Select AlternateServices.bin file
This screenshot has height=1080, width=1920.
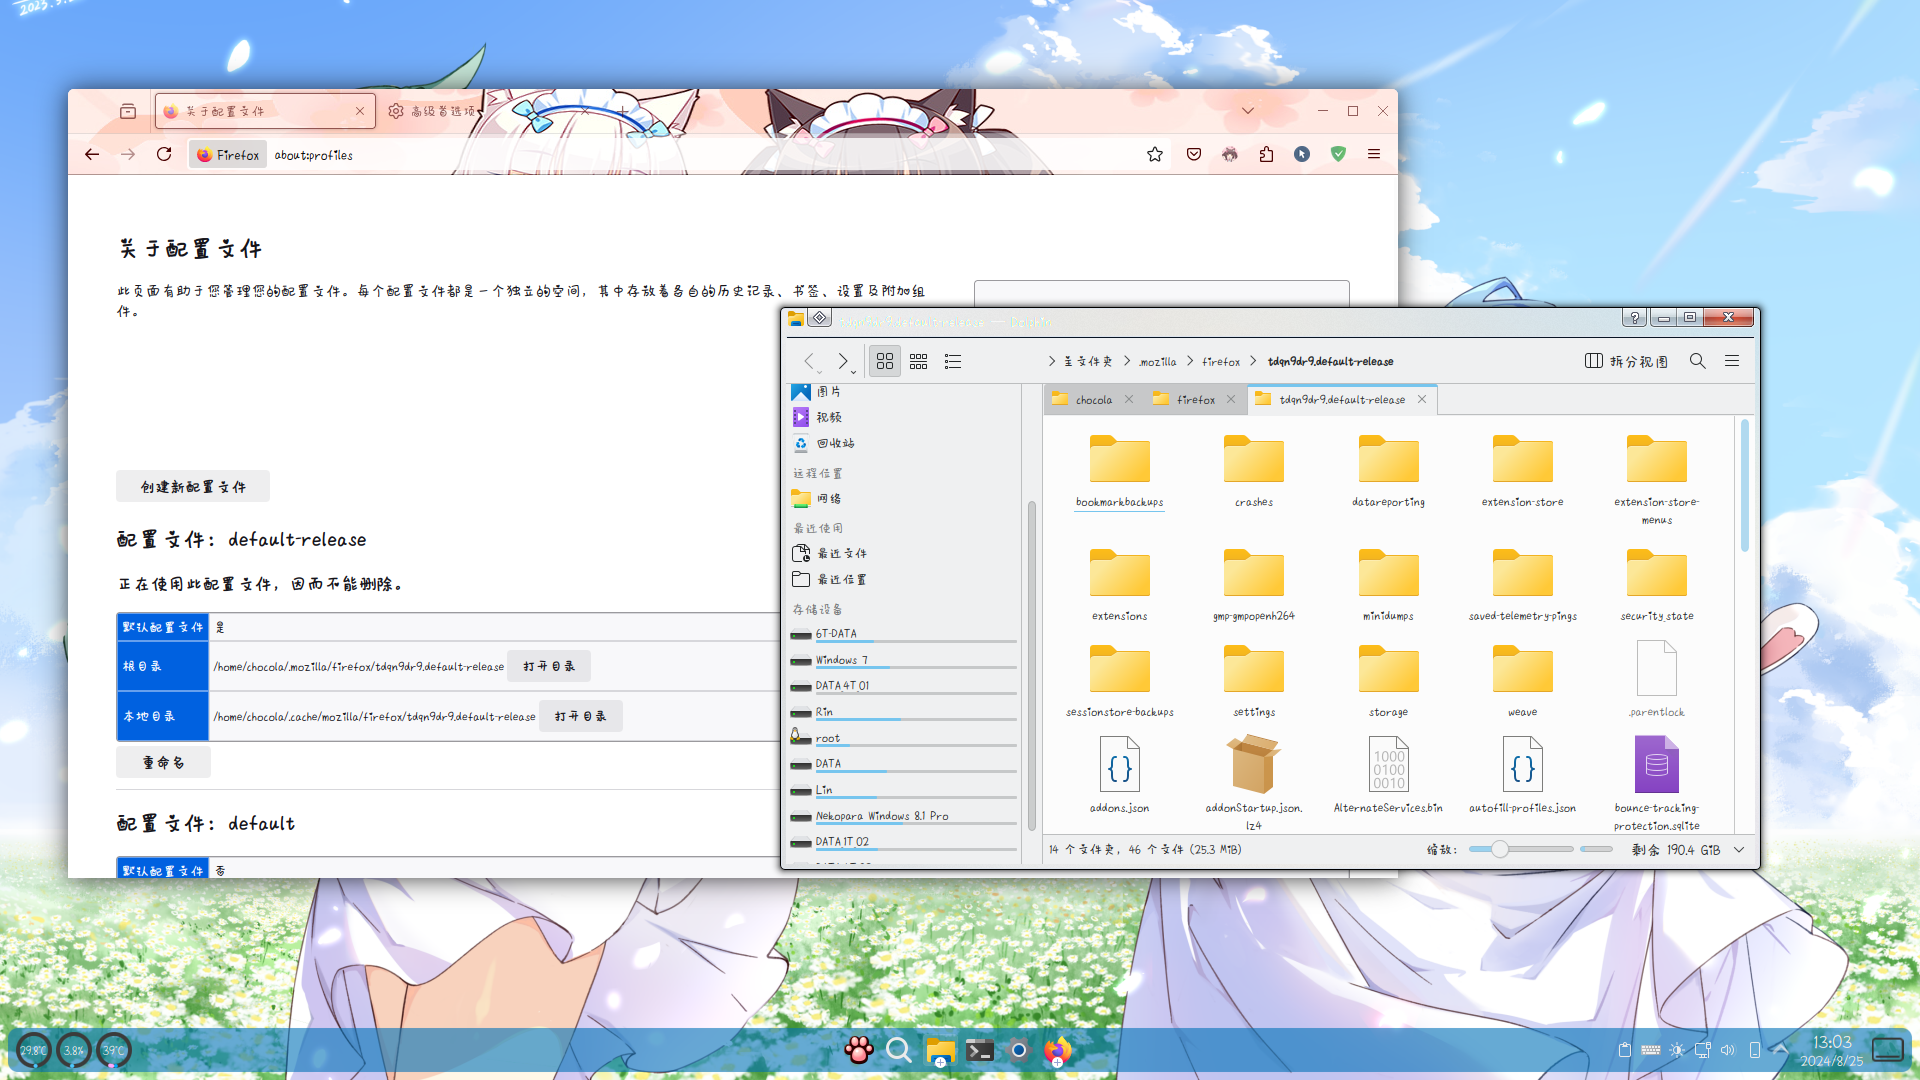click(1388, 775)
